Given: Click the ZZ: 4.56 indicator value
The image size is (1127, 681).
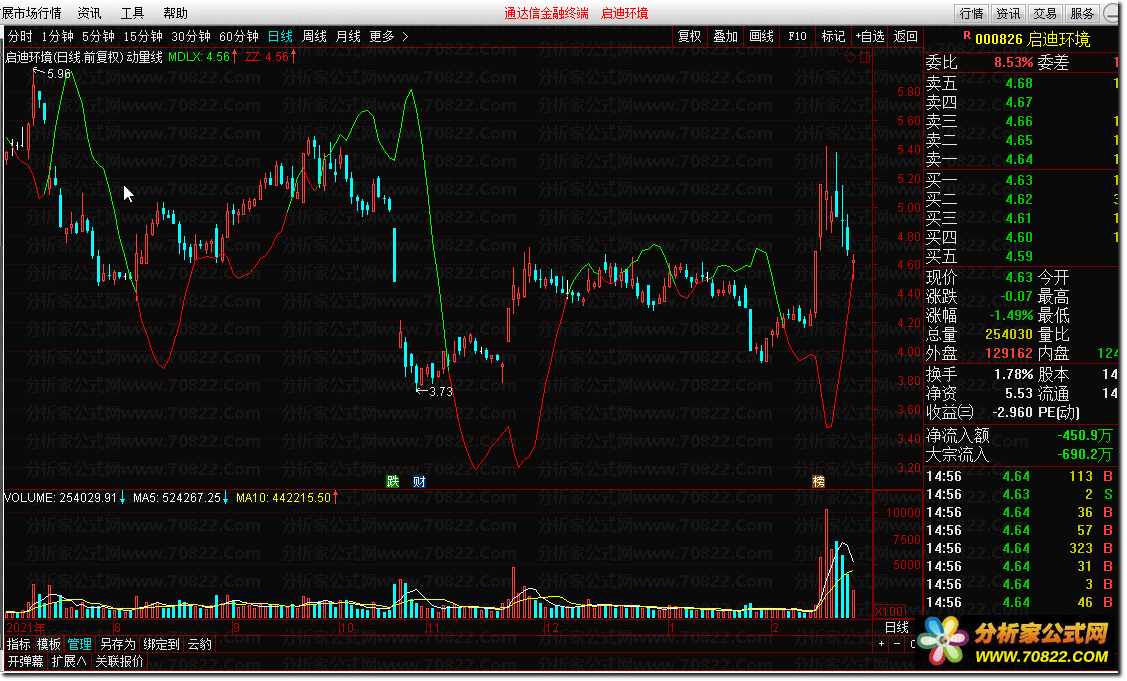Looking at the screenshot, I should [x=271, y=57].
